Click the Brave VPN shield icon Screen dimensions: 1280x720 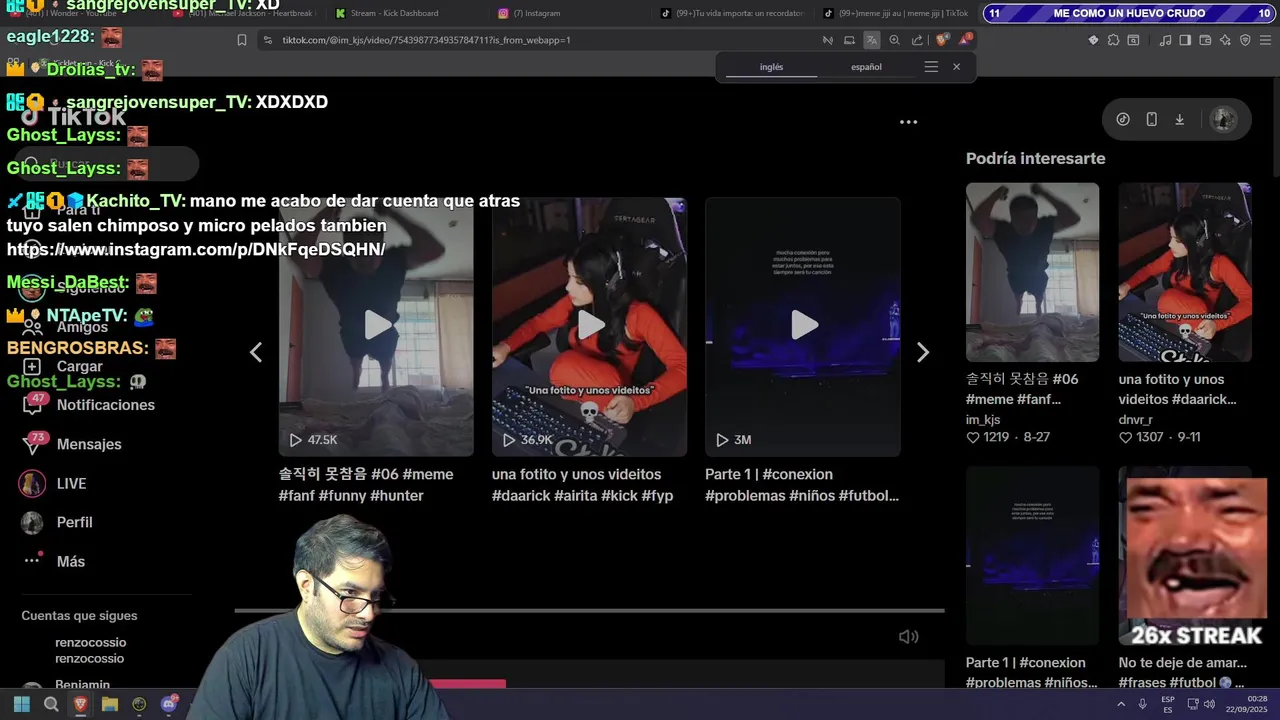1245,40
